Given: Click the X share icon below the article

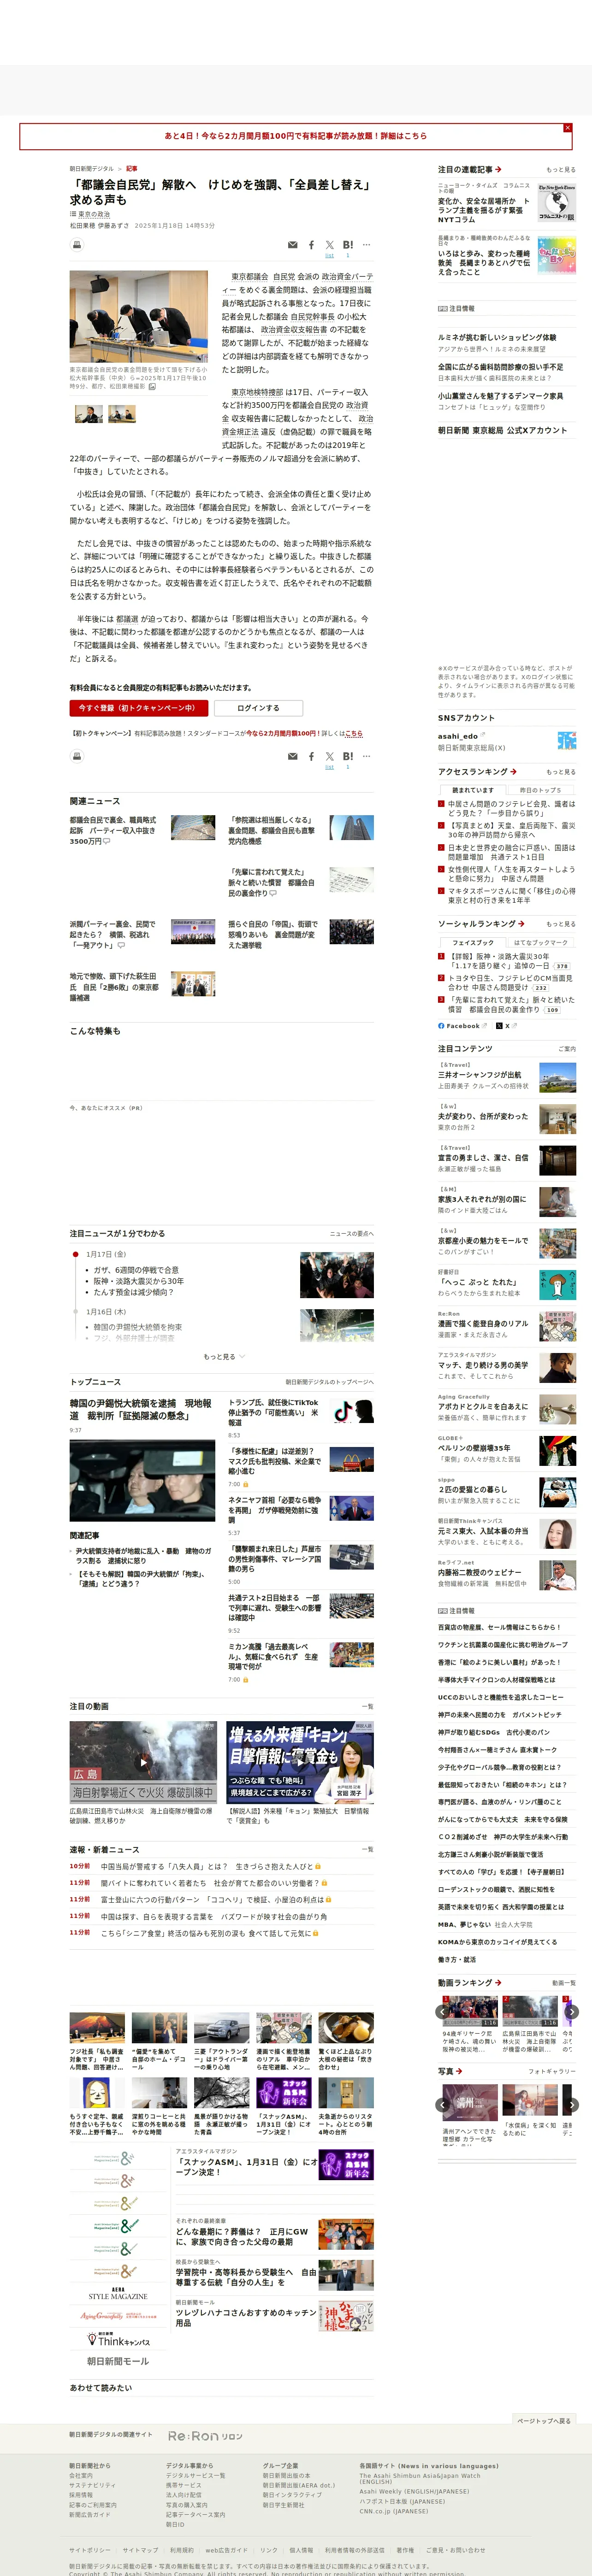Looking at the screenshot, I should pyautogui.click(x=329, y=756).
